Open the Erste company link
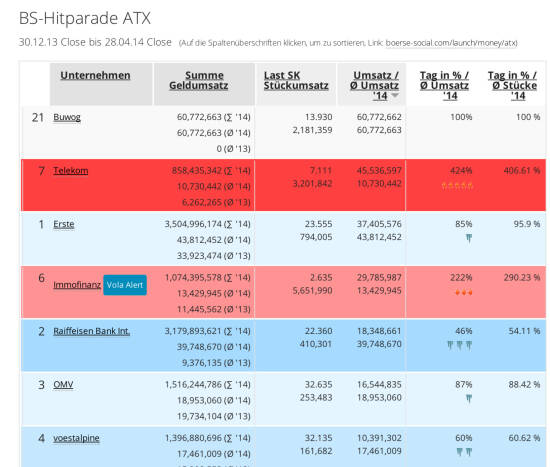 (64, 224)
